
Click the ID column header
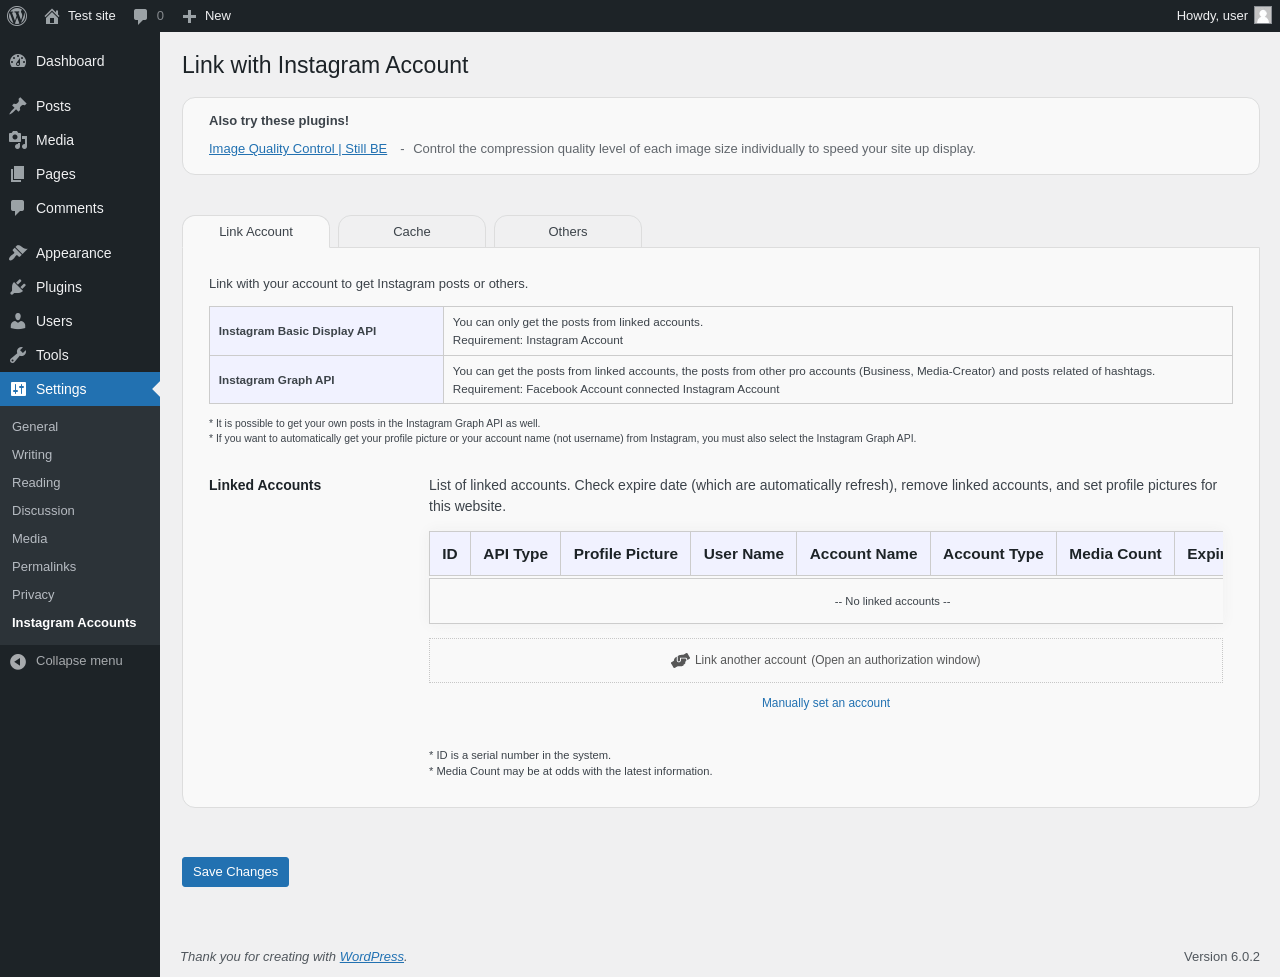click(450, 554)
